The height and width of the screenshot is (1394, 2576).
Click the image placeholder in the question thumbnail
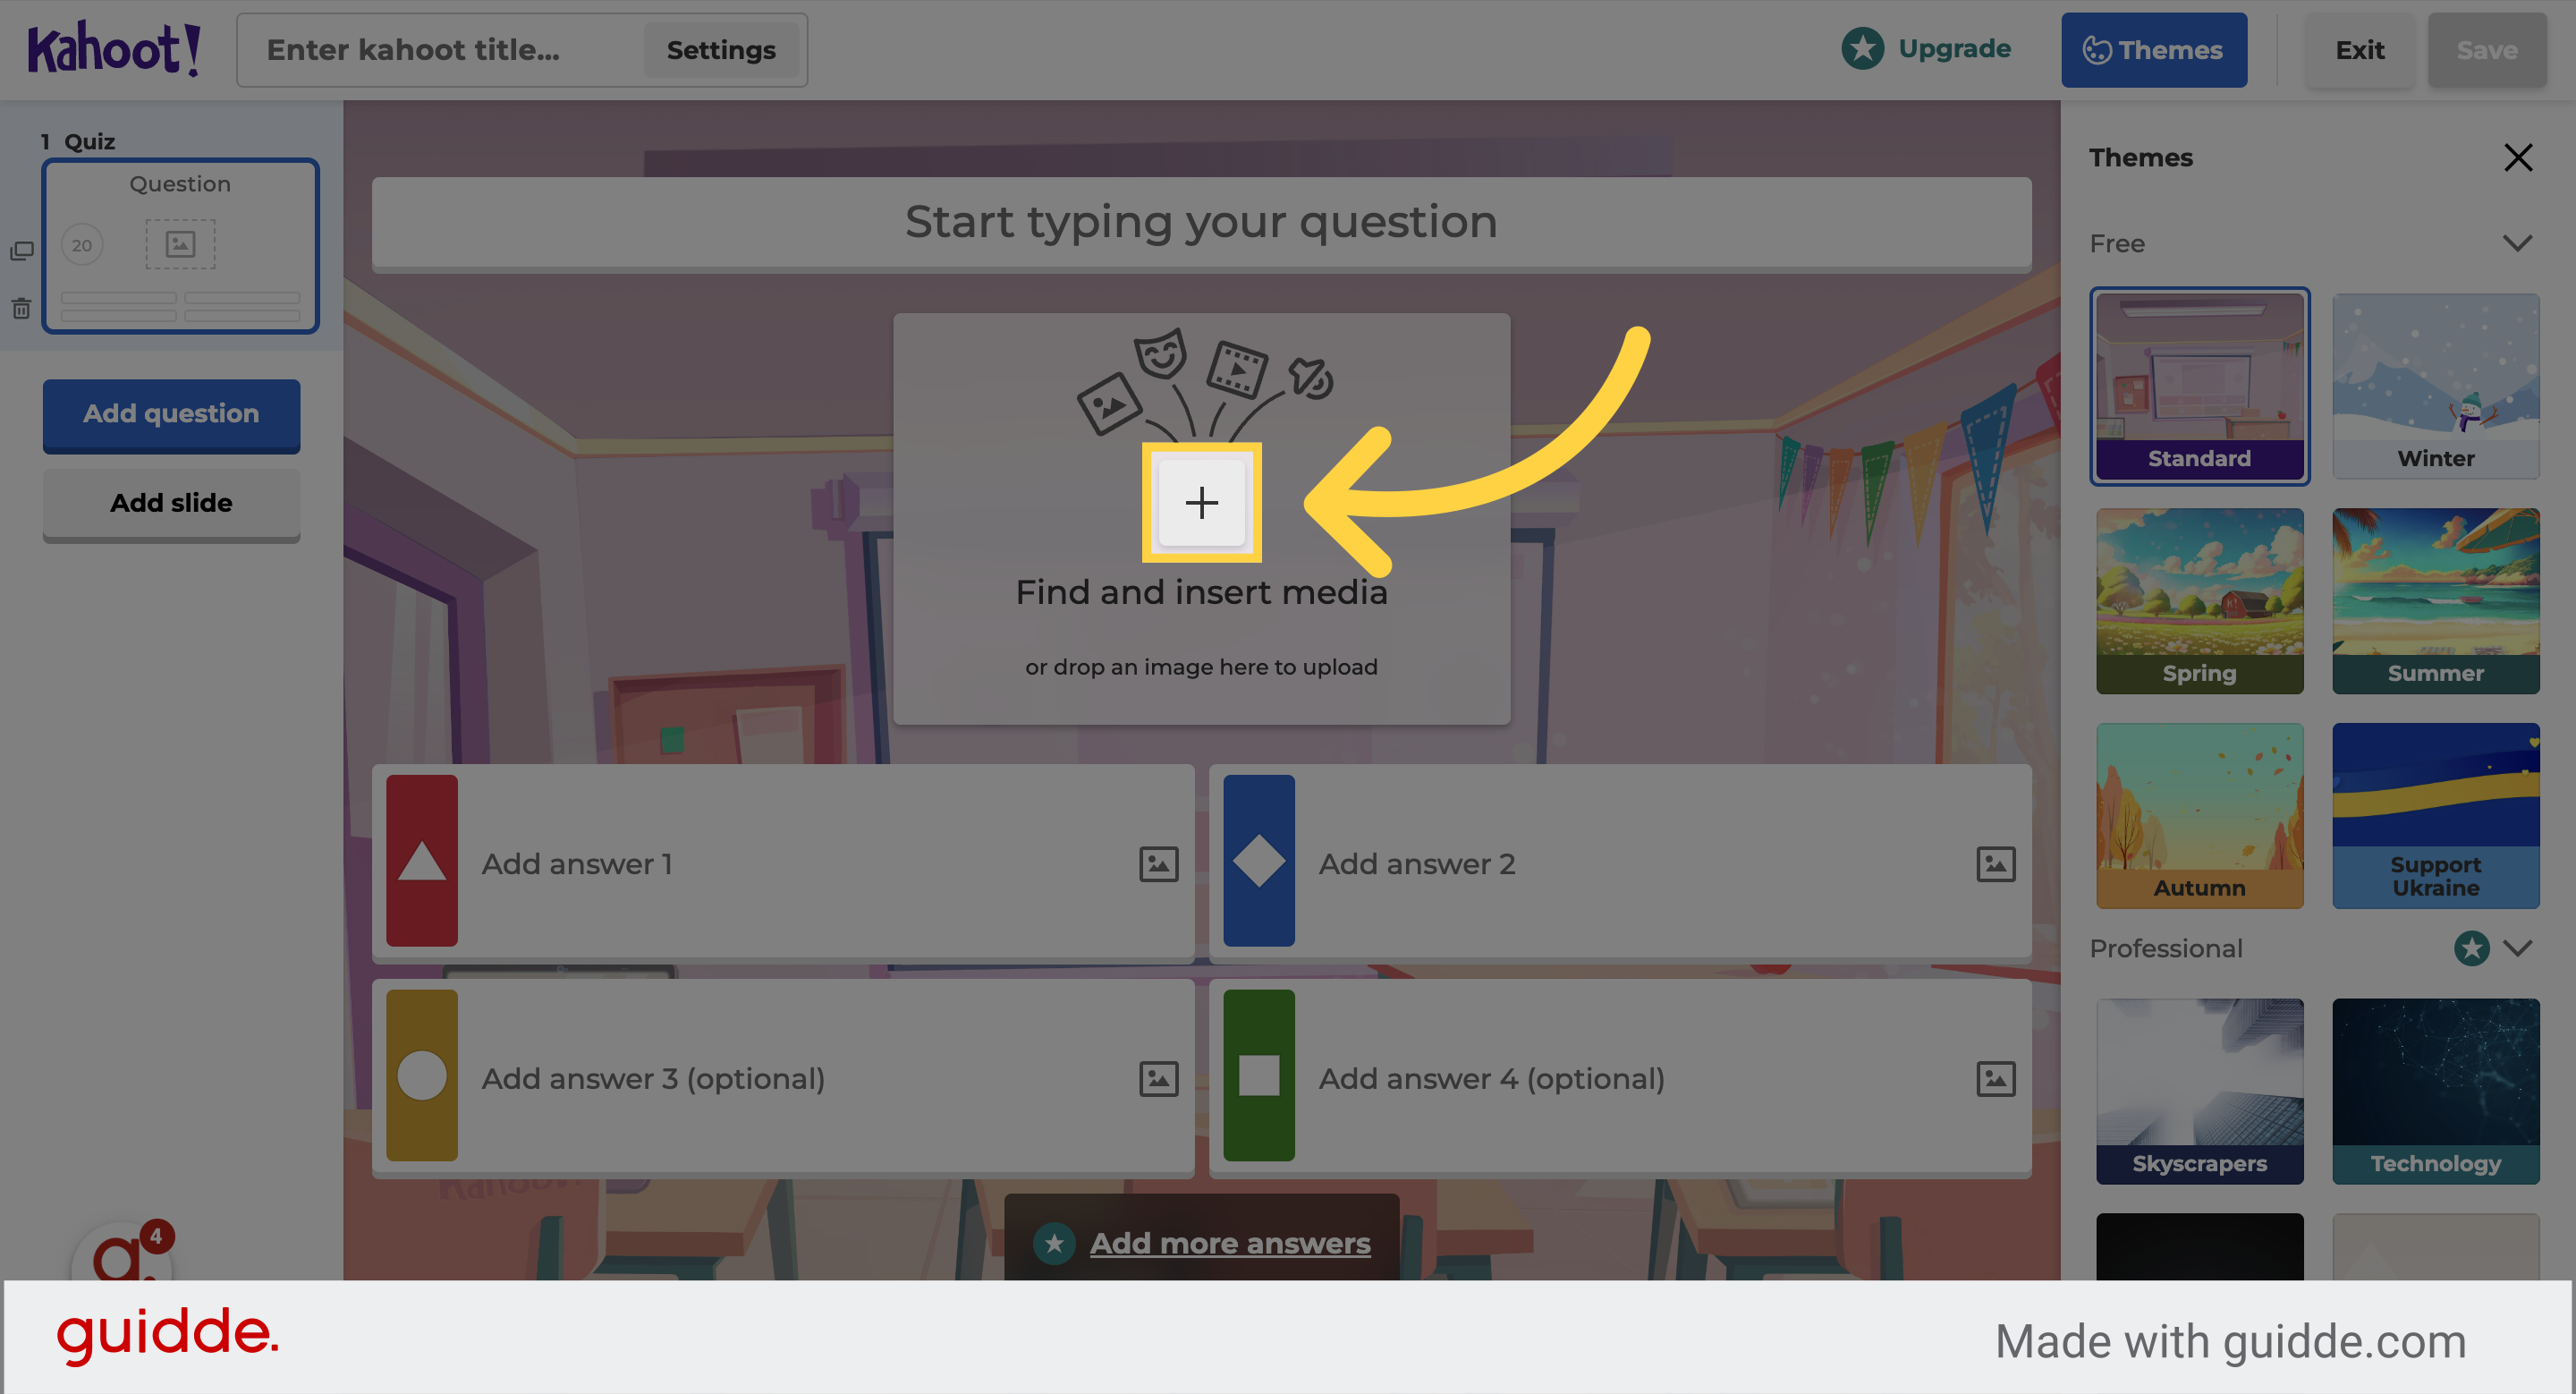180,243
